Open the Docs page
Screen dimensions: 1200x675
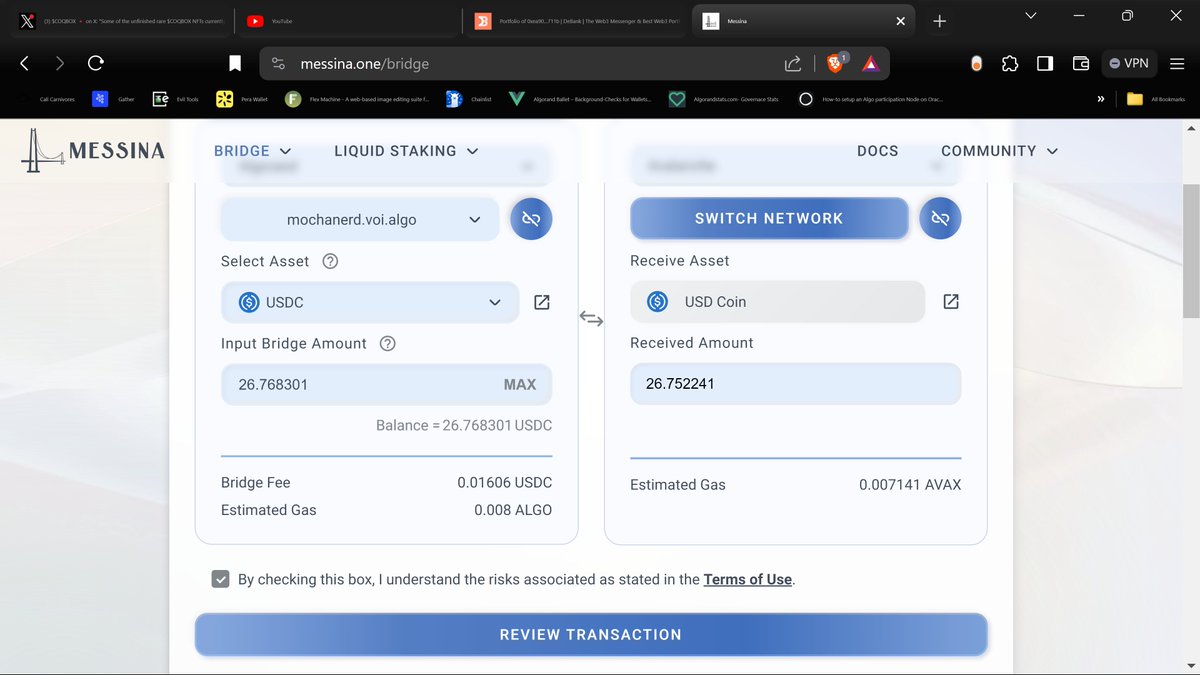click(x=878, y=151)
